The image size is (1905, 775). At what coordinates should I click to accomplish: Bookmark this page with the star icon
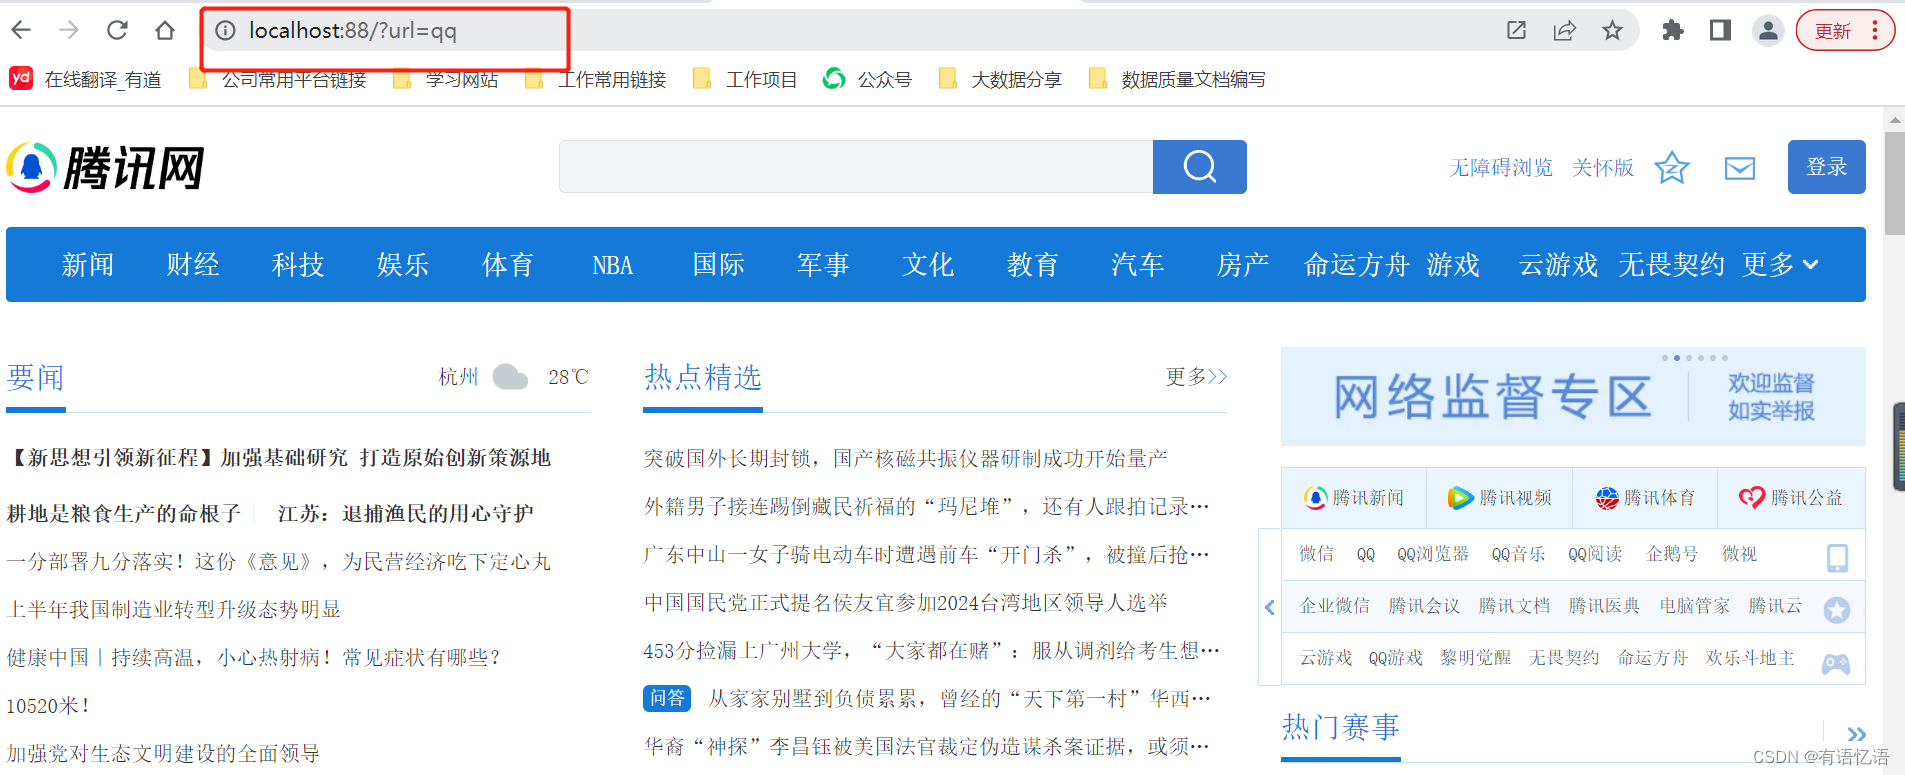point(1612,30)
